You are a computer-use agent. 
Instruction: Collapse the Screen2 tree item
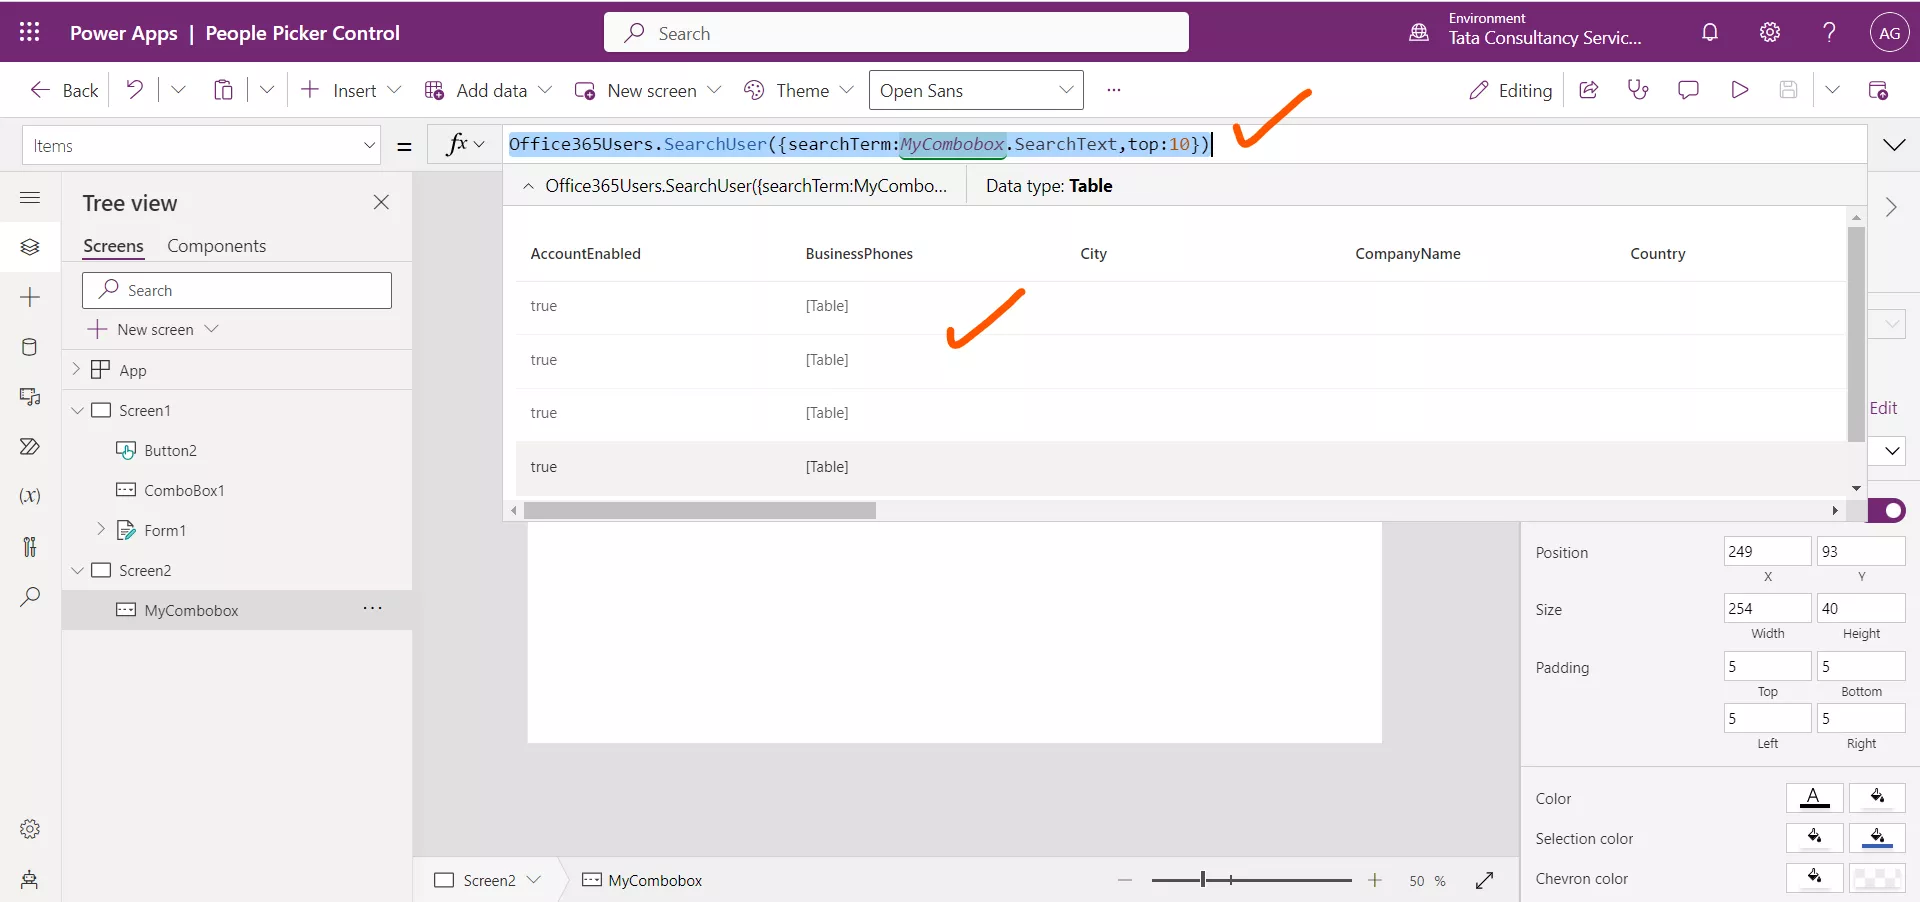[78, 571]
